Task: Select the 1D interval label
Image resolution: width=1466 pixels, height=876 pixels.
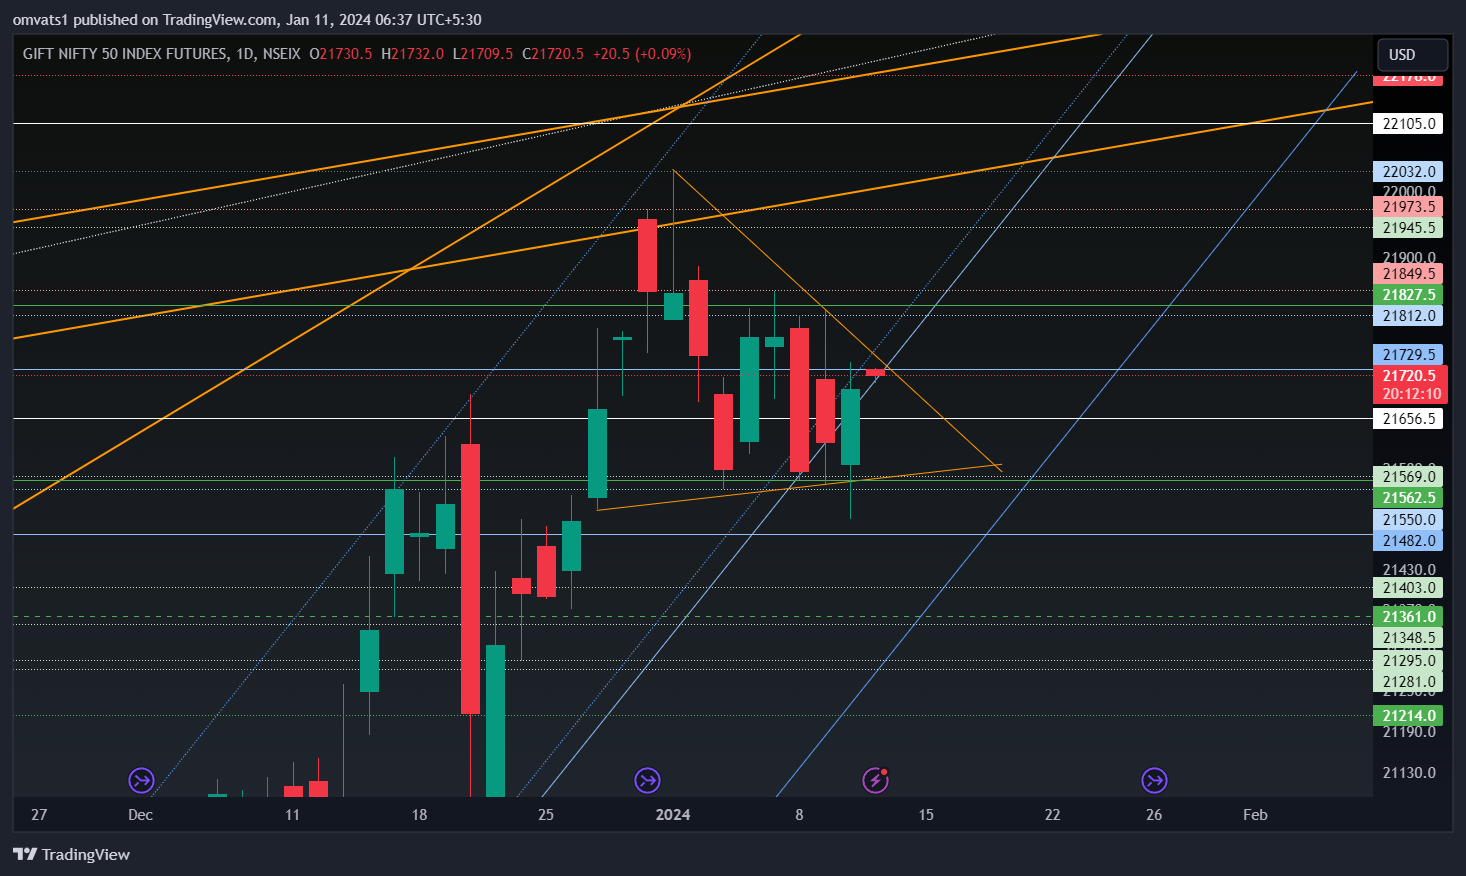Action: pyautogui.click(x=245, y=54)
